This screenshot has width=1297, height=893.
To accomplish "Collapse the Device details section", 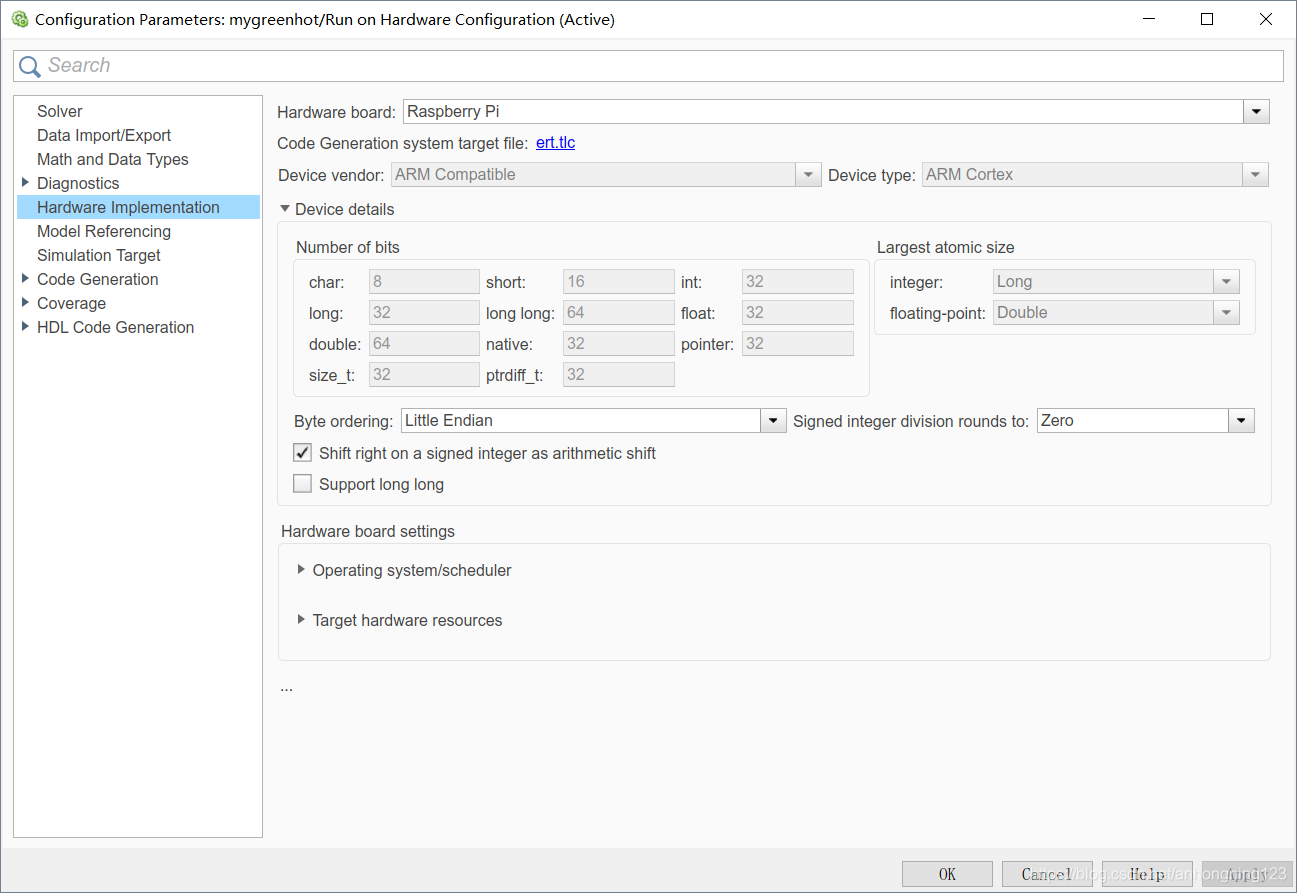I will click(285, 209).
